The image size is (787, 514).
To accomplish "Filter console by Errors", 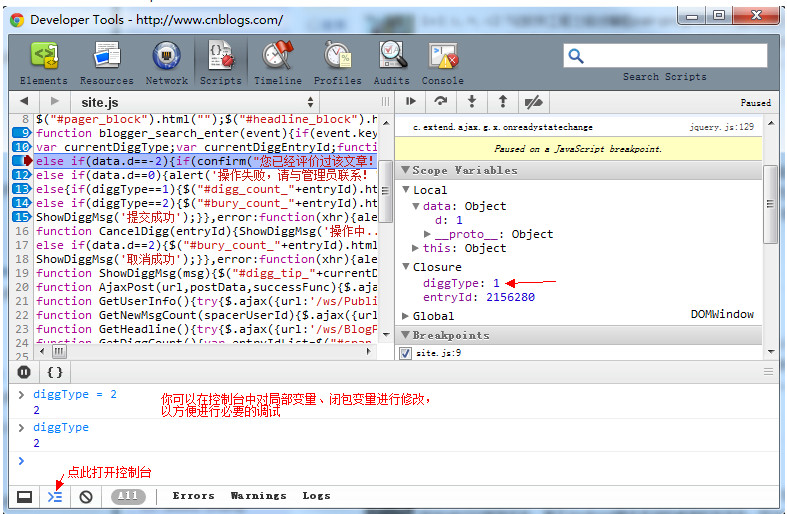I will coord(193,496).
